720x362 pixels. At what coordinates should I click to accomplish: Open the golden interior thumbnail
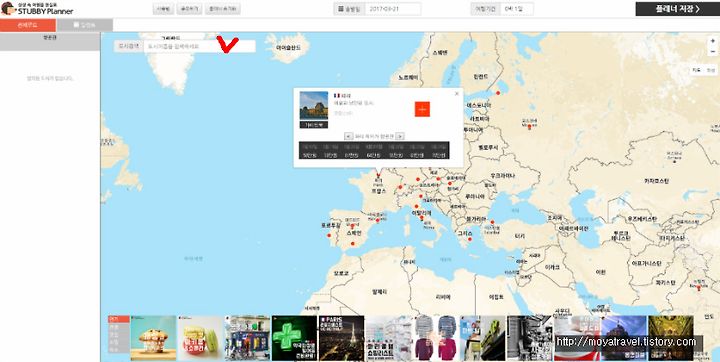tap(671, 338)
